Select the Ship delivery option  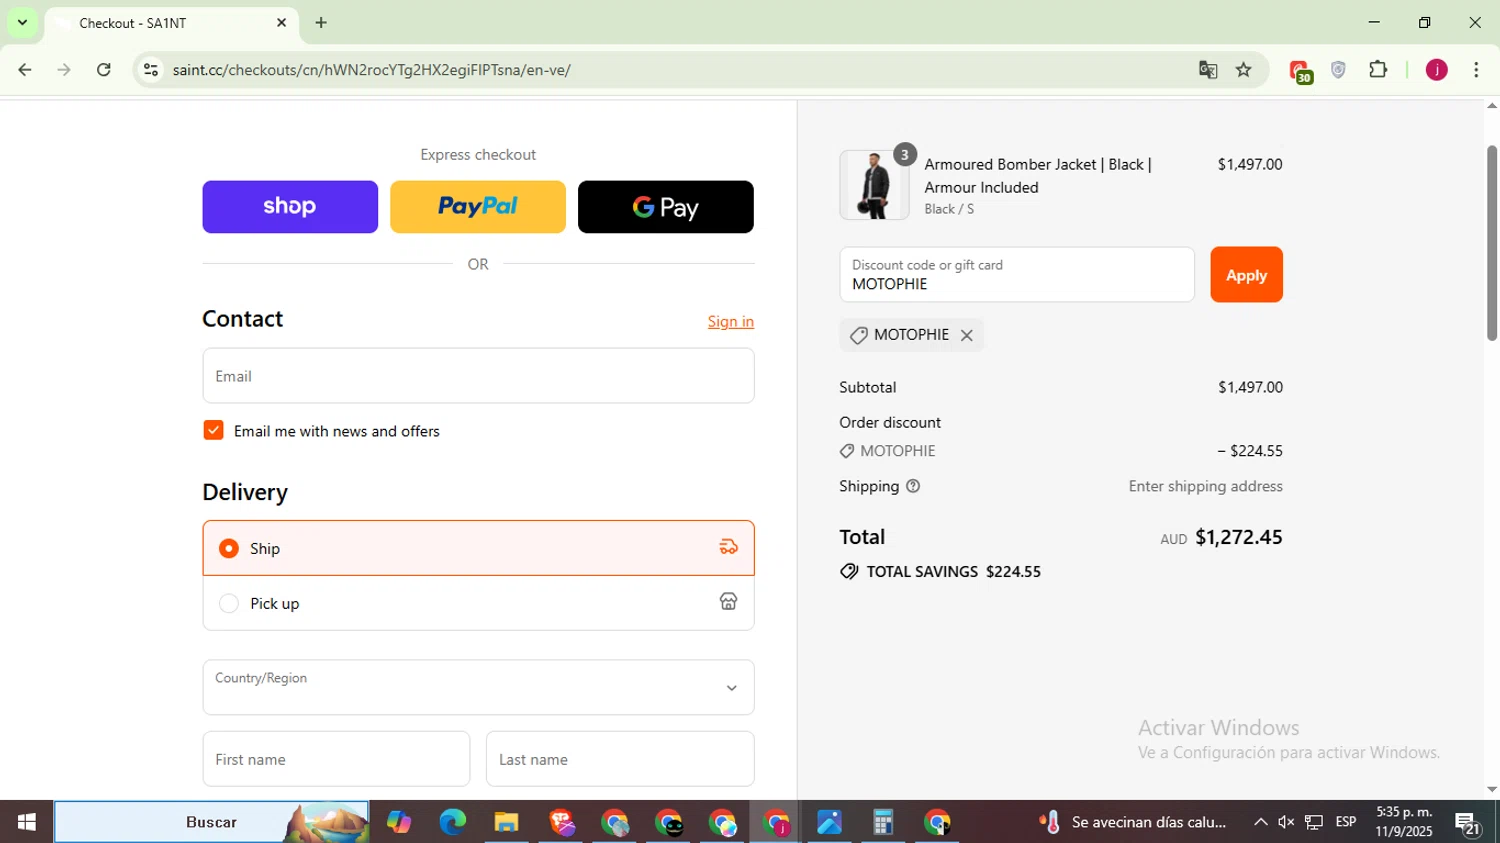[x=478, y=548]
